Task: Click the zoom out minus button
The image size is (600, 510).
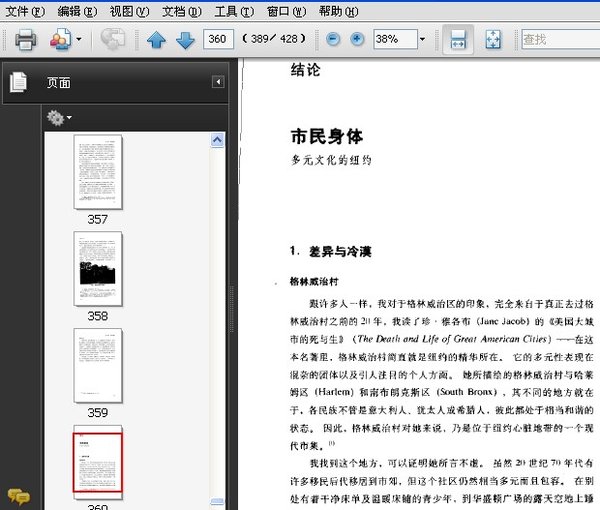Action: pyautogui.click(x=332, y=40)
